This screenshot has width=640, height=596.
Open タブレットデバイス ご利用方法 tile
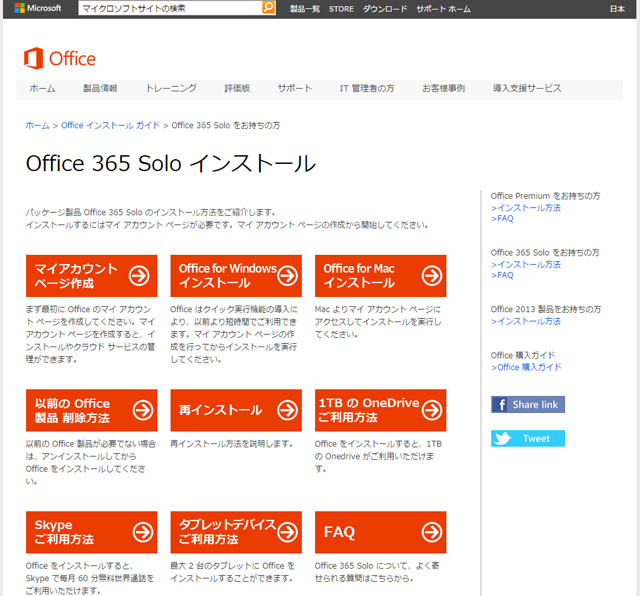(x=236, y=532)
